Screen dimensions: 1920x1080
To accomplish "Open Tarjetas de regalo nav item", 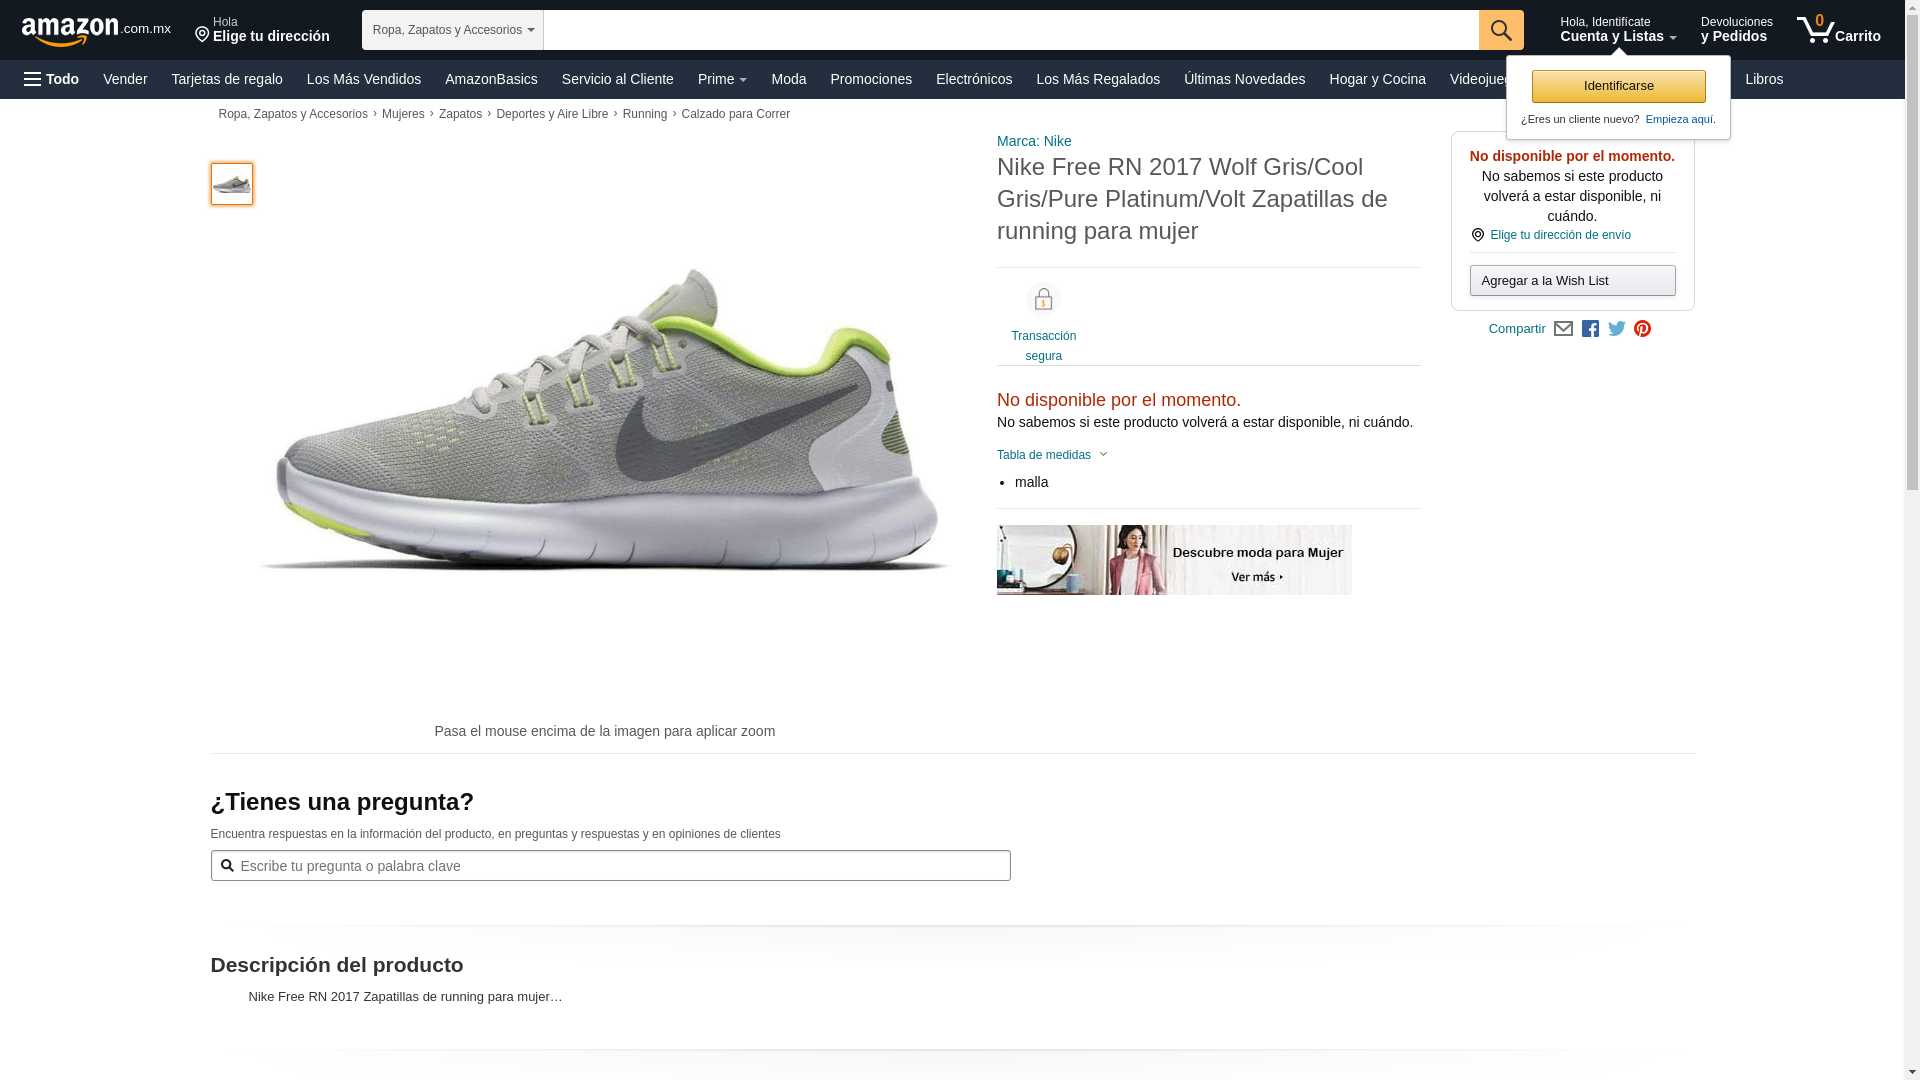I will [227, 79].
